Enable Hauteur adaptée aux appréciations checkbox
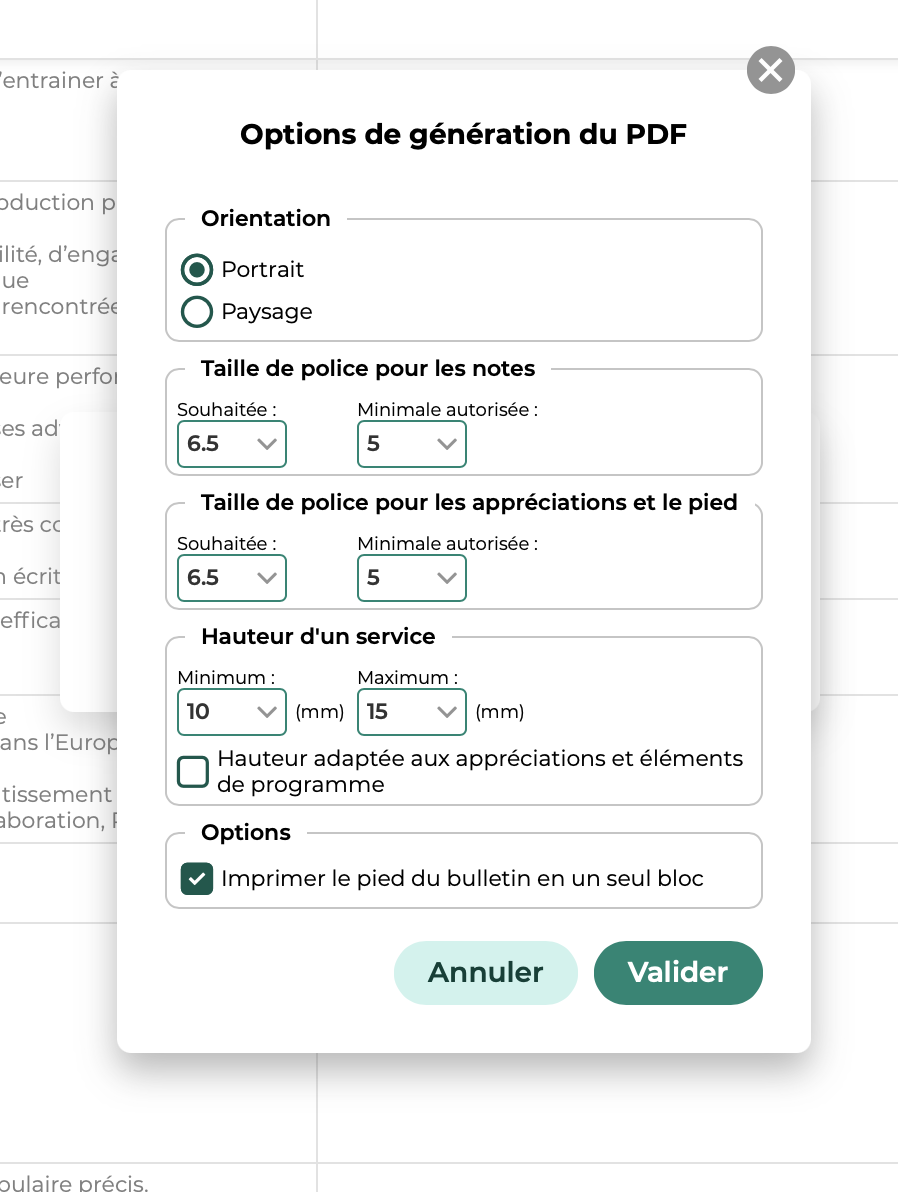This screenshot has width=898, height=1192. tap(193, 772)
